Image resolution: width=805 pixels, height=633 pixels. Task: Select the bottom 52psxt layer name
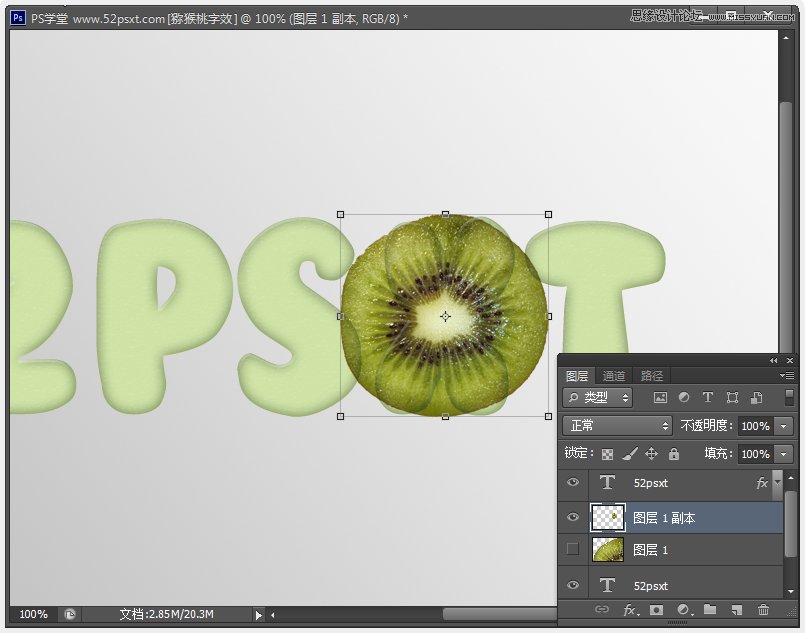point(650,586)
